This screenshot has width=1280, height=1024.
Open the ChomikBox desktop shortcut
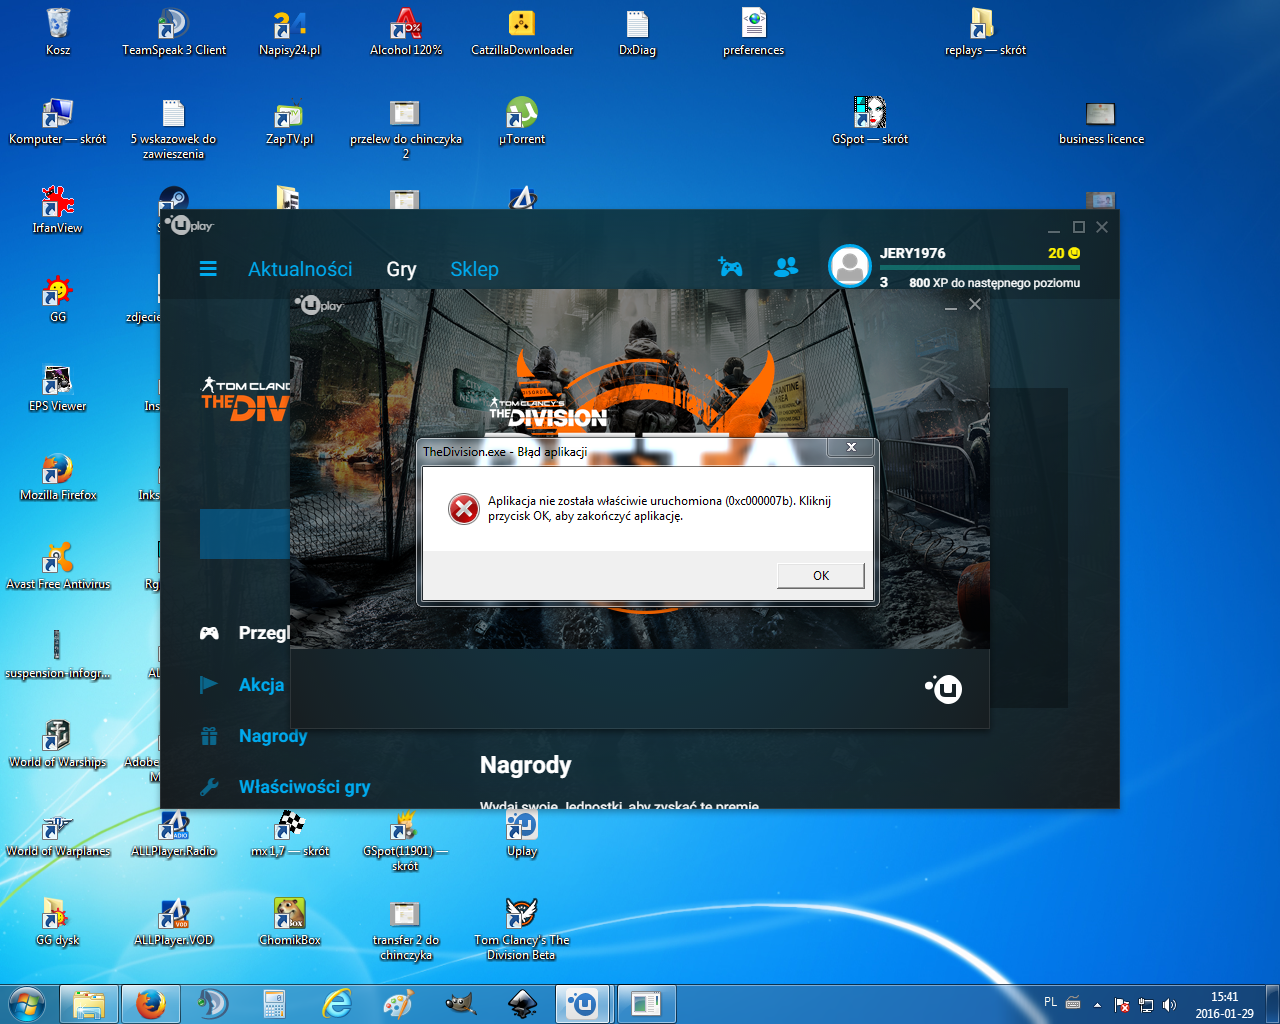[x=290, y=921]
